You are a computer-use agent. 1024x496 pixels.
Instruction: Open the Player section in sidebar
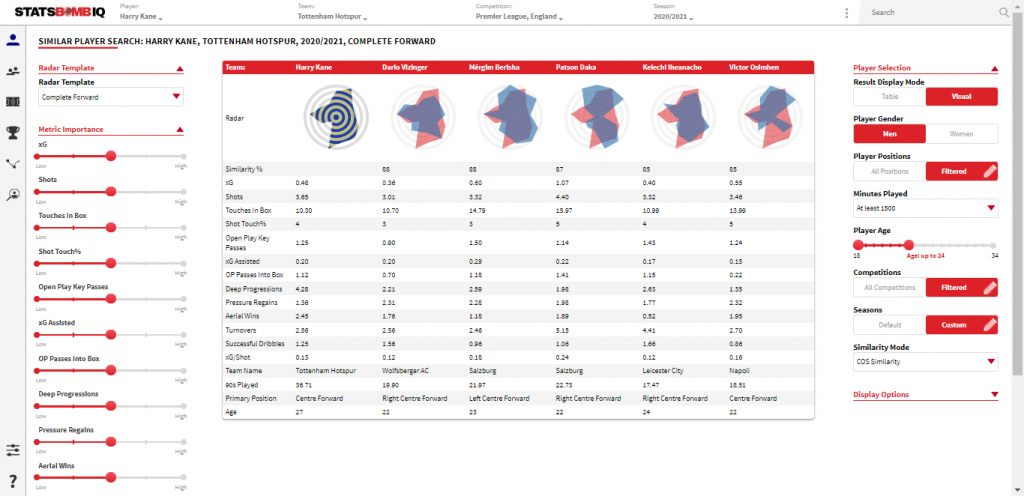[x=12, y=40]
